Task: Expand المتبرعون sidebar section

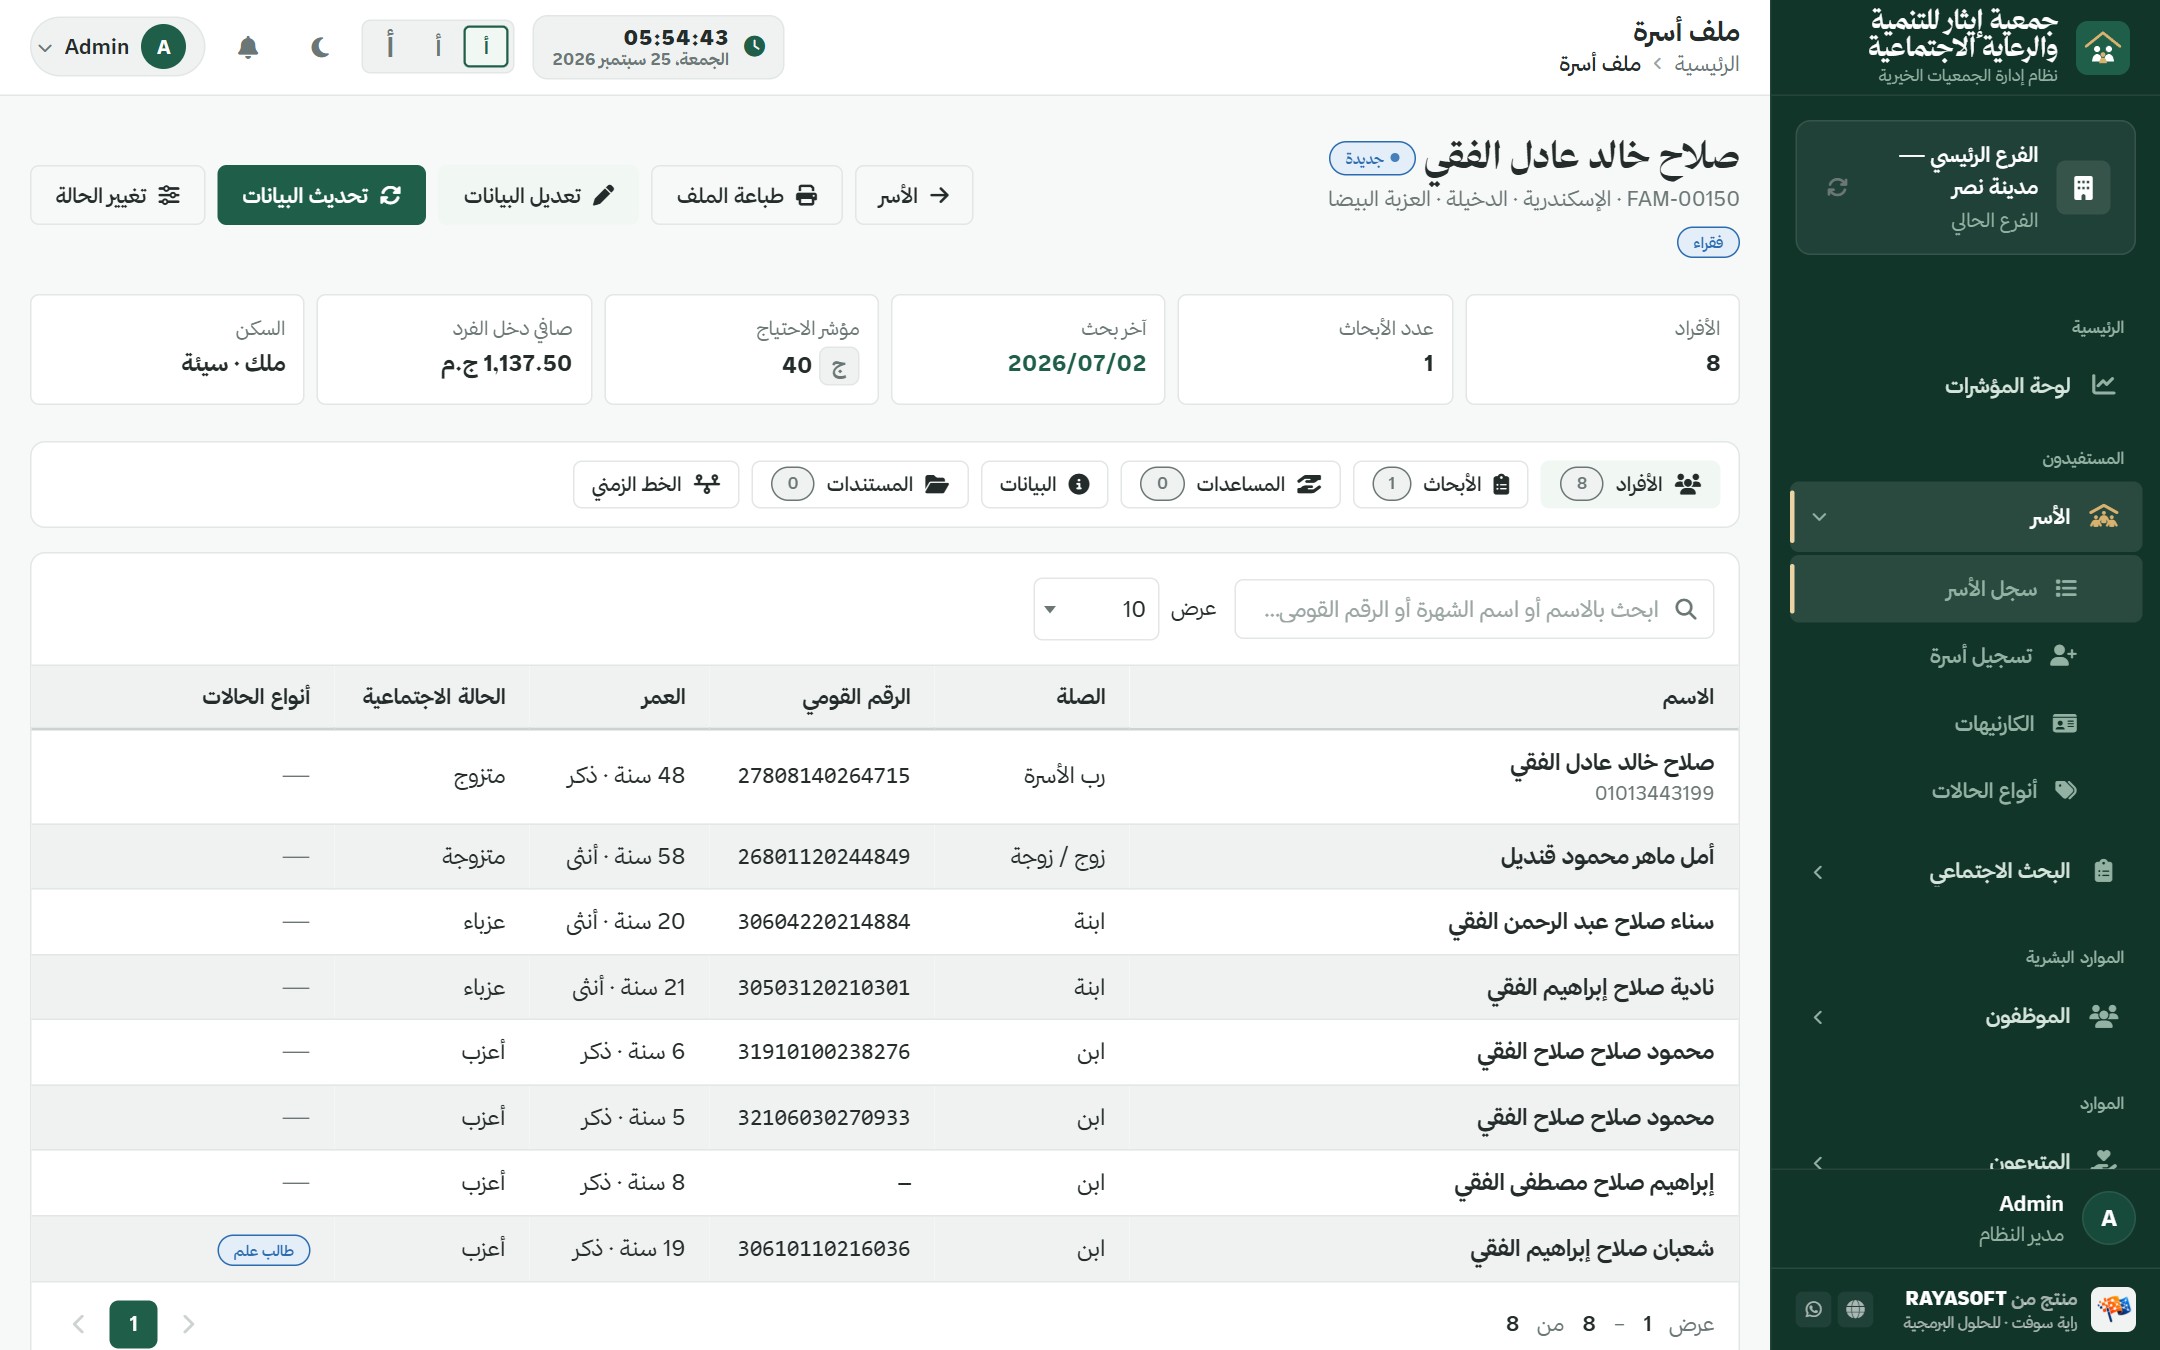Action: point(1966,1158)
